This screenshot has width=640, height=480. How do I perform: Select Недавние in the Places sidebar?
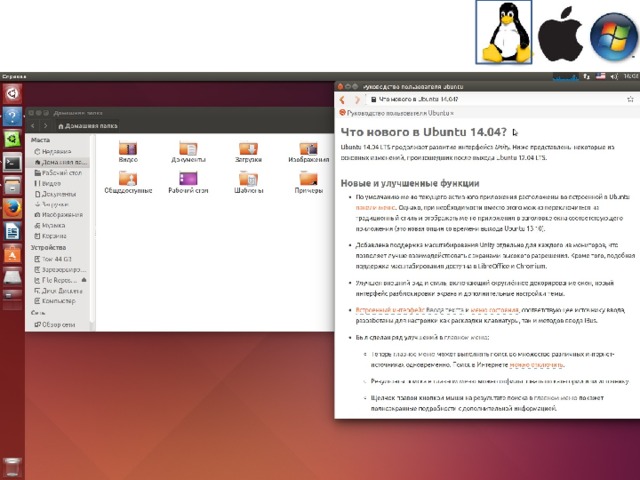click(x=59, y=151)
